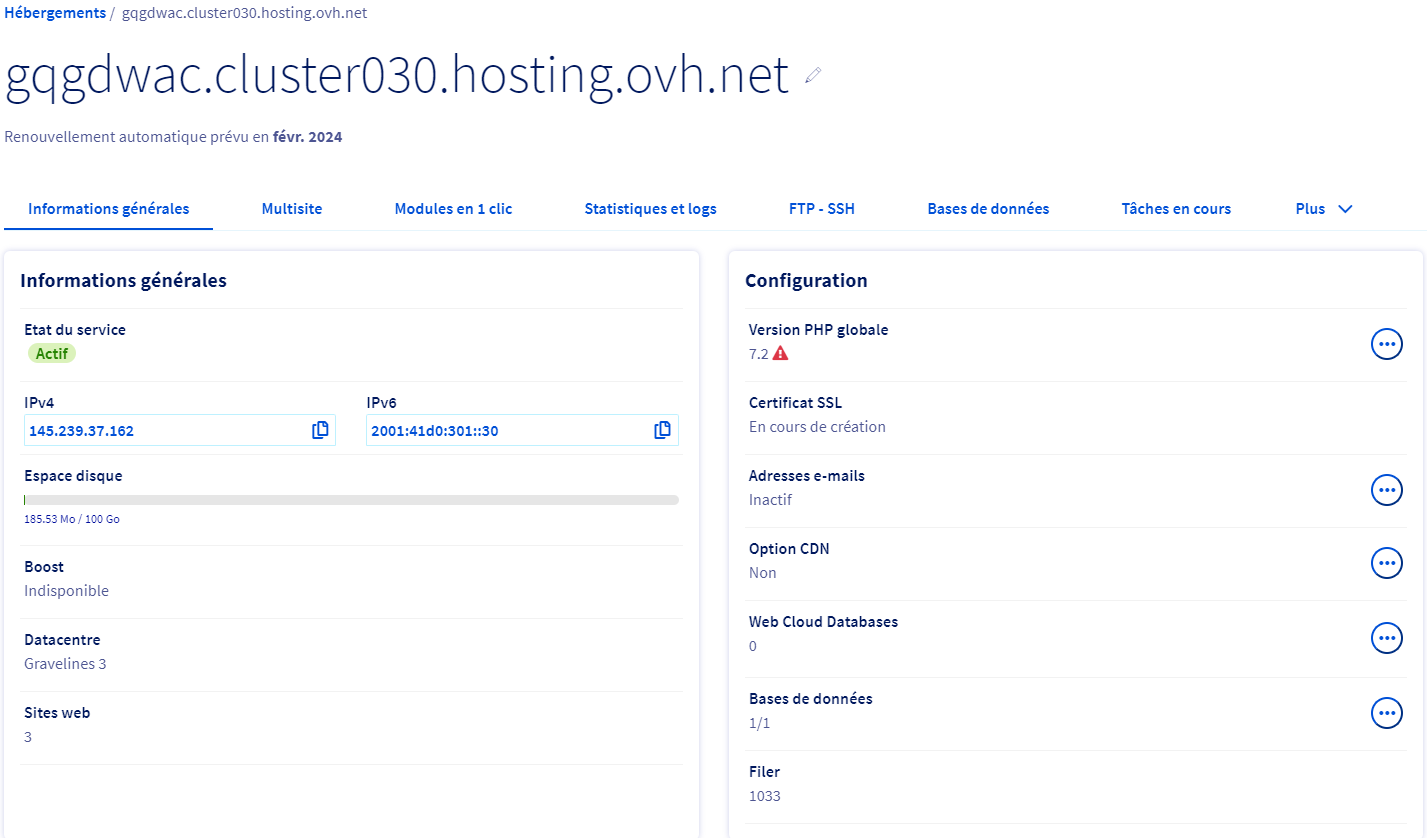Switch to the Multisite tab
1427x838 pixels.
pos(291,209)
